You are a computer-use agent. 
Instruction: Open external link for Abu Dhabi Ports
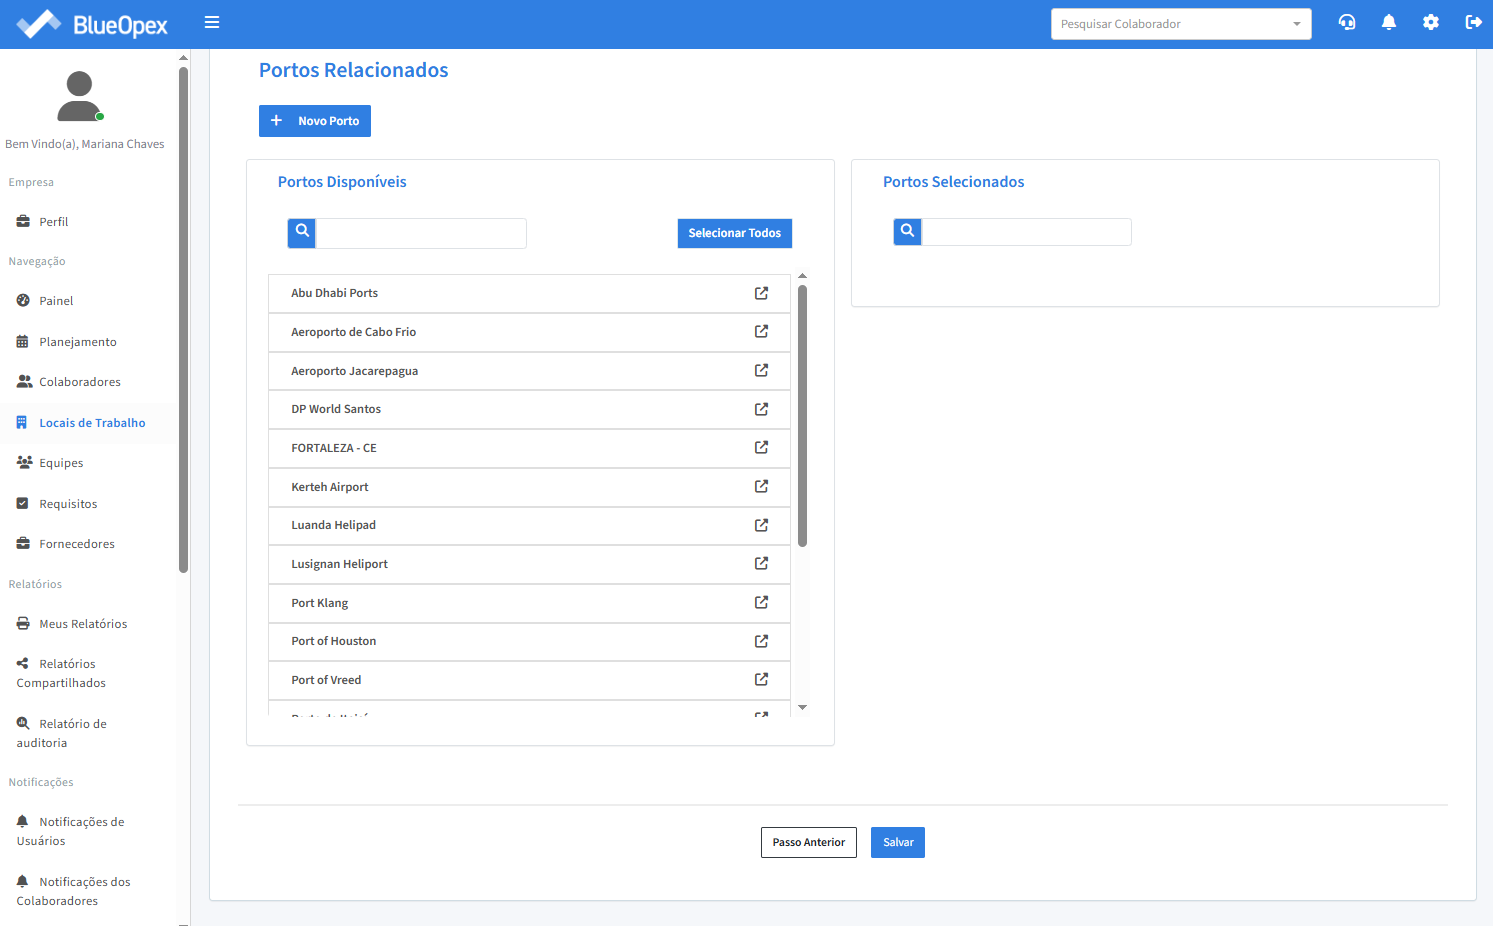[x=761, y=293]
